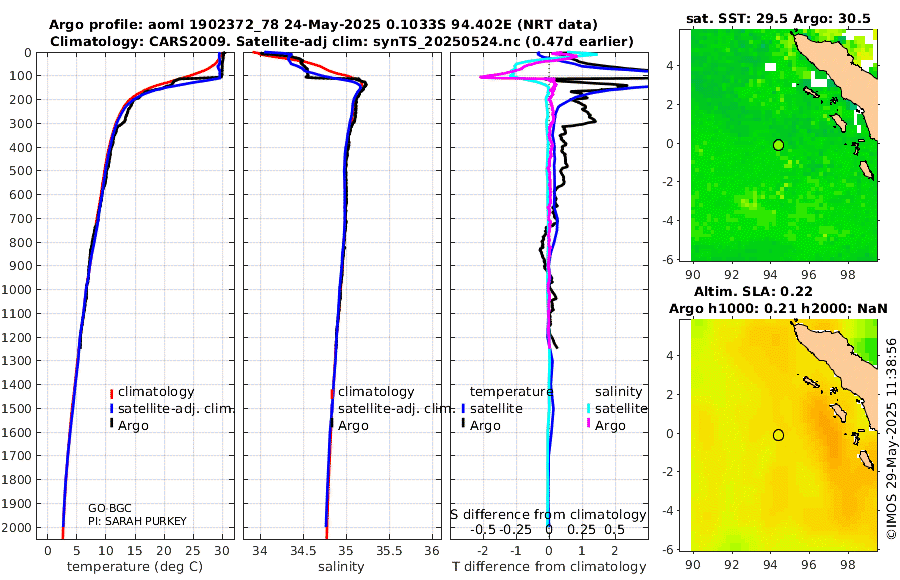Image resolution: width=900 pixels, height=580 pixels.
Task: Click black Argo swatch in temperature legend
Action: click(x=111, y=424)
